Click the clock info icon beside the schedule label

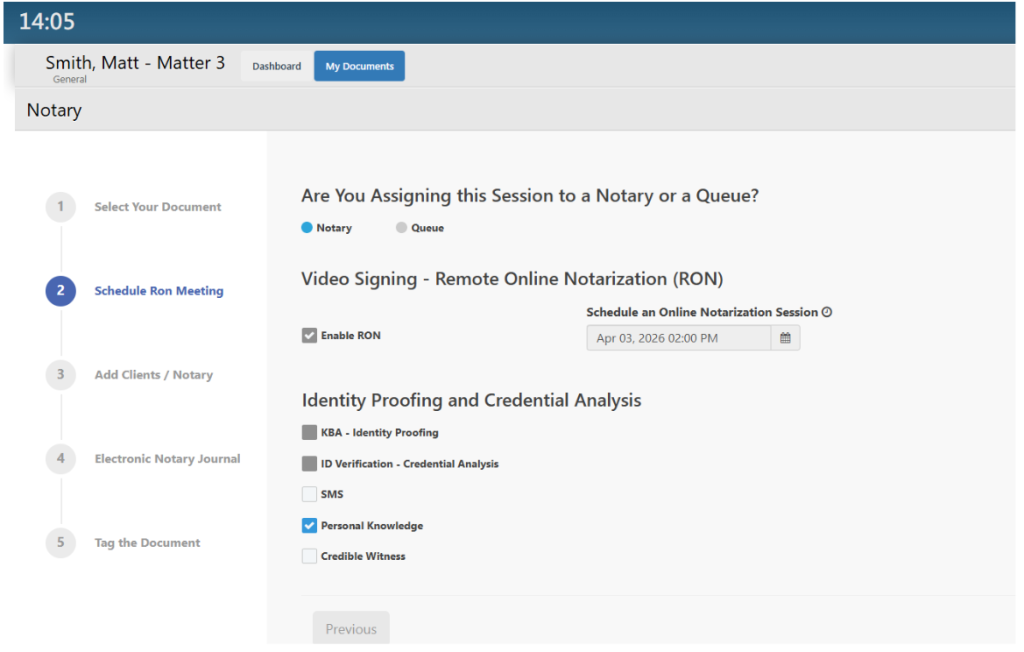827,312
